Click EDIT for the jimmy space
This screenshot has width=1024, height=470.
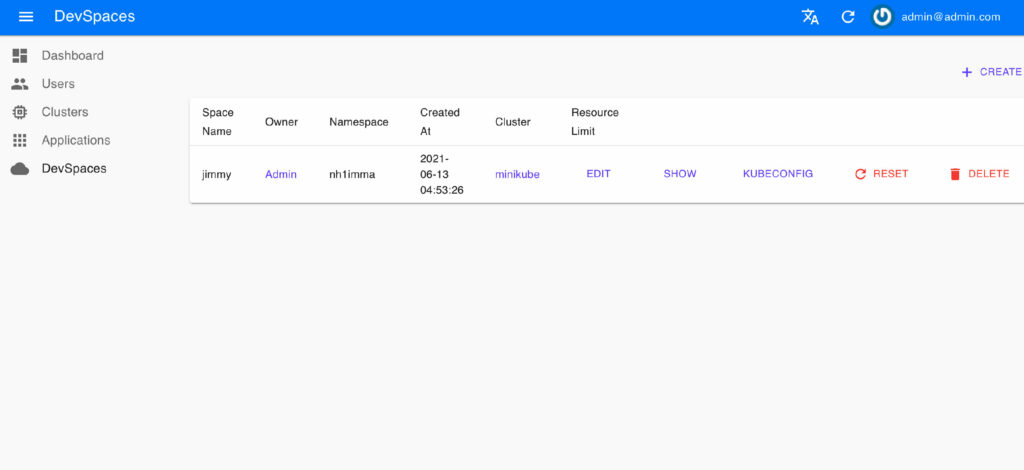[x=598, y=174]
